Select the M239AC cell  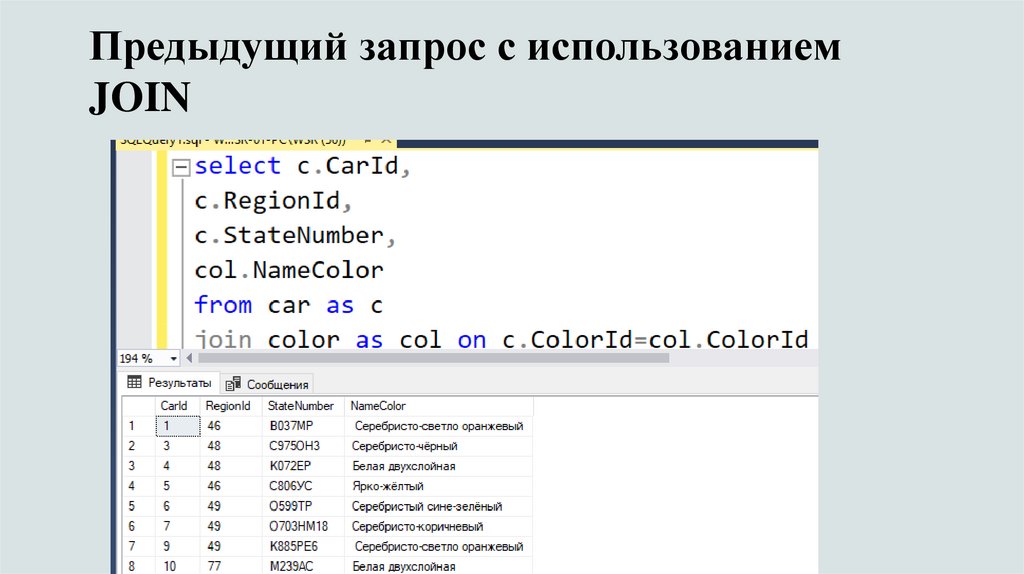point(303,566)
